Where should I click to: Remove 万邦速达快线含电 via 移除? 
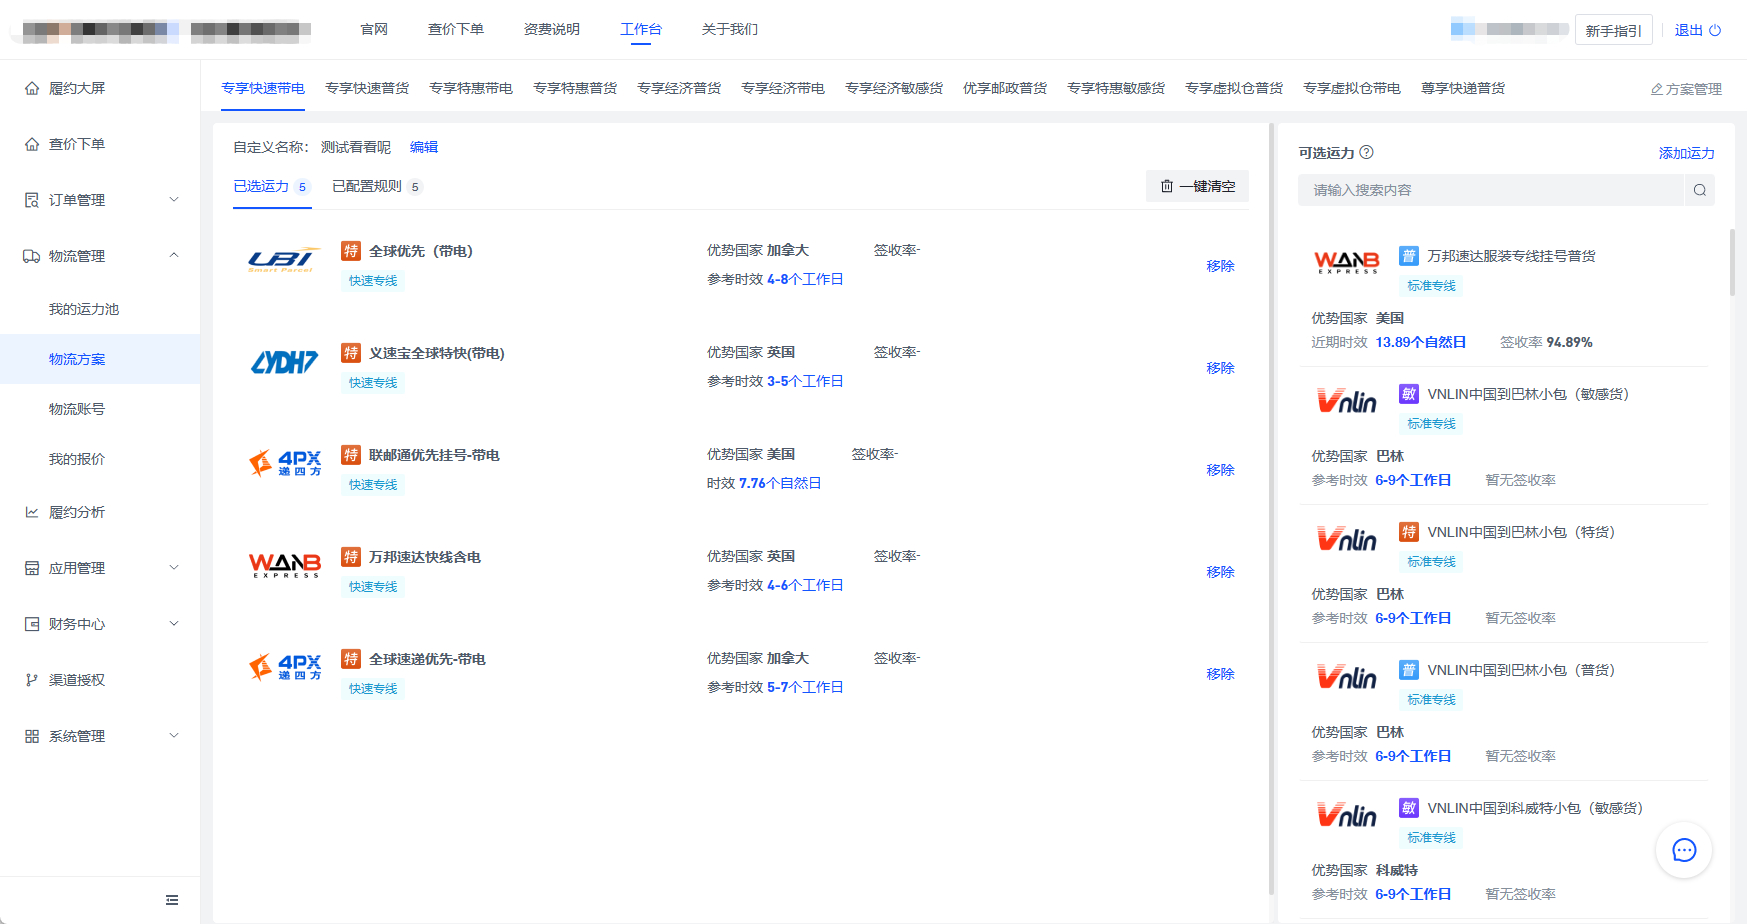(1221, 572)
